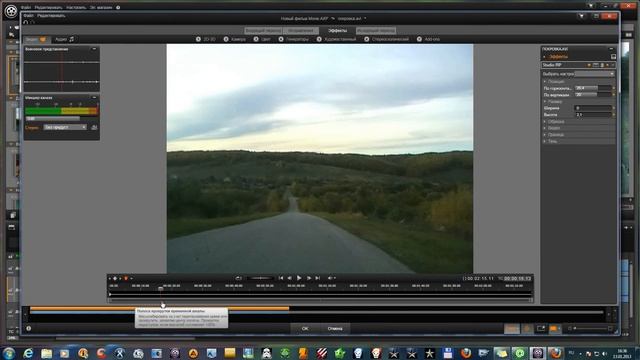Collapse the Волновое представление panel
Image resolution: width=640 pixels, height=360 pixels.
coord(94,49)
